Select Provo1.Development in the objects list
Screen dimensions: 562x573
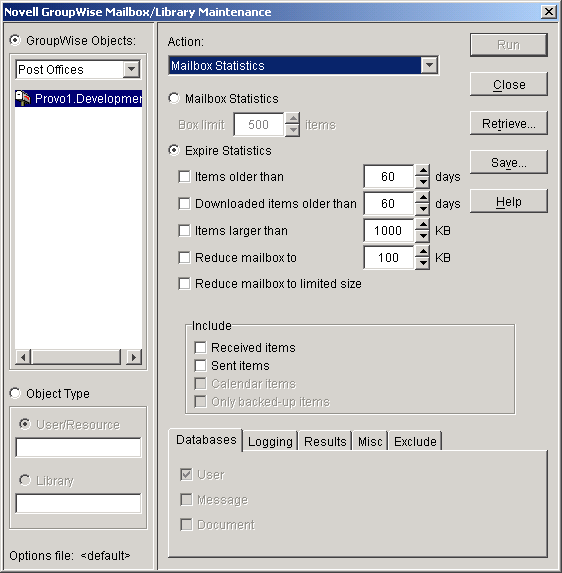(x=78, y=98)
